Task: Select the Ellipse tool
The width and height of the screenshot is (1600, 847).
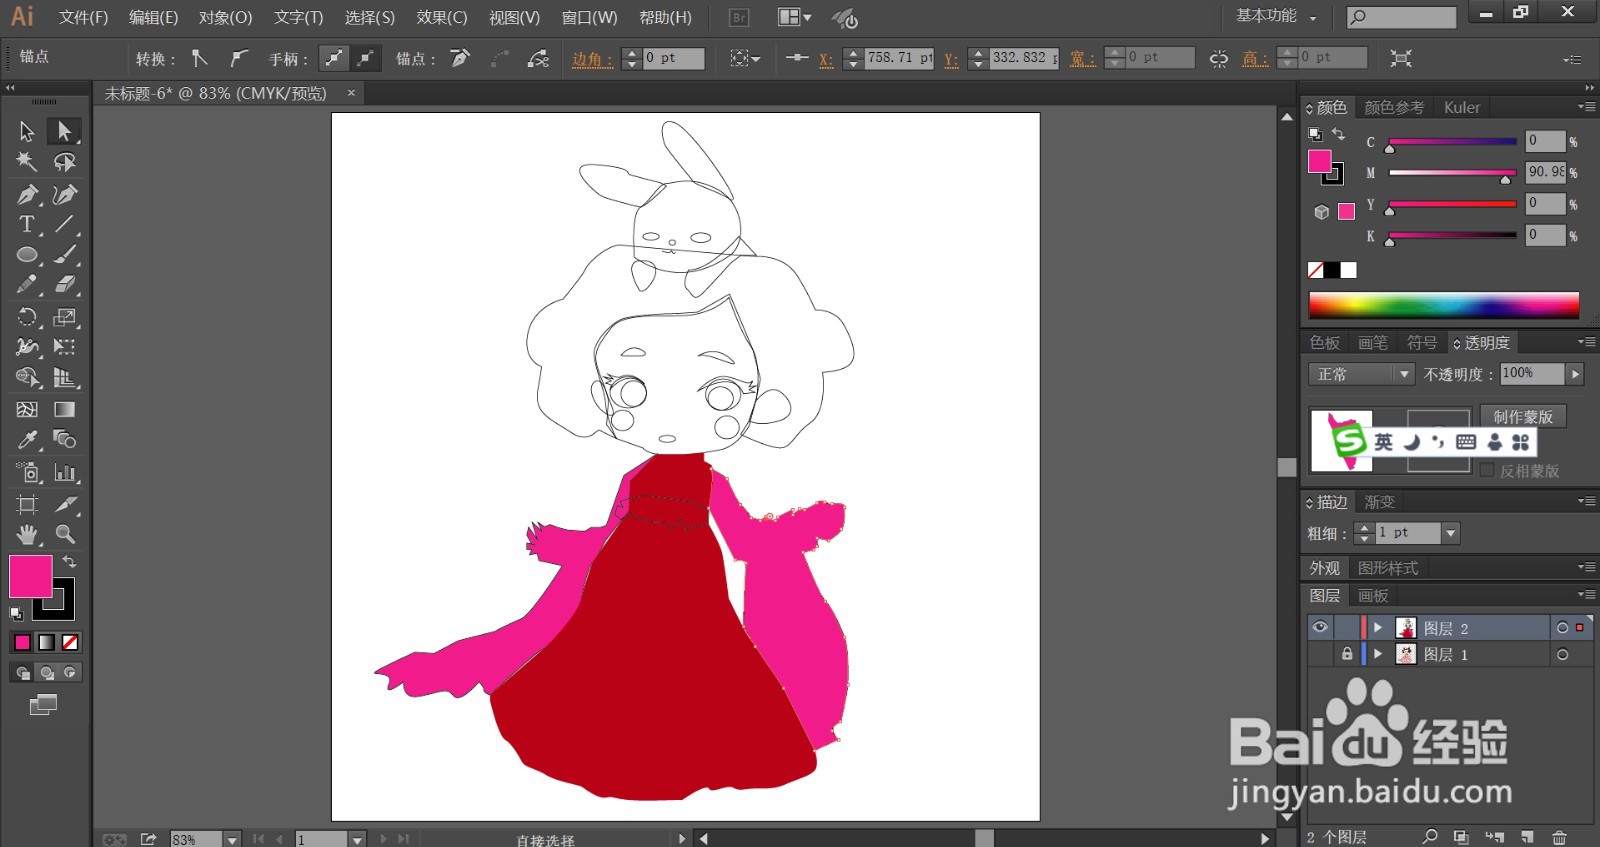Action: pos(27,255)
